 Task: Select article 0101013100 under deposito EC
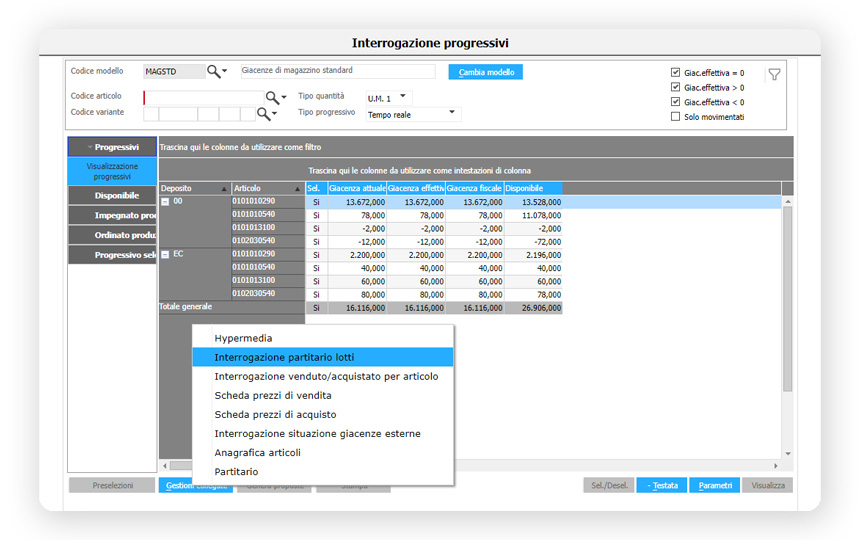[268, 281]
